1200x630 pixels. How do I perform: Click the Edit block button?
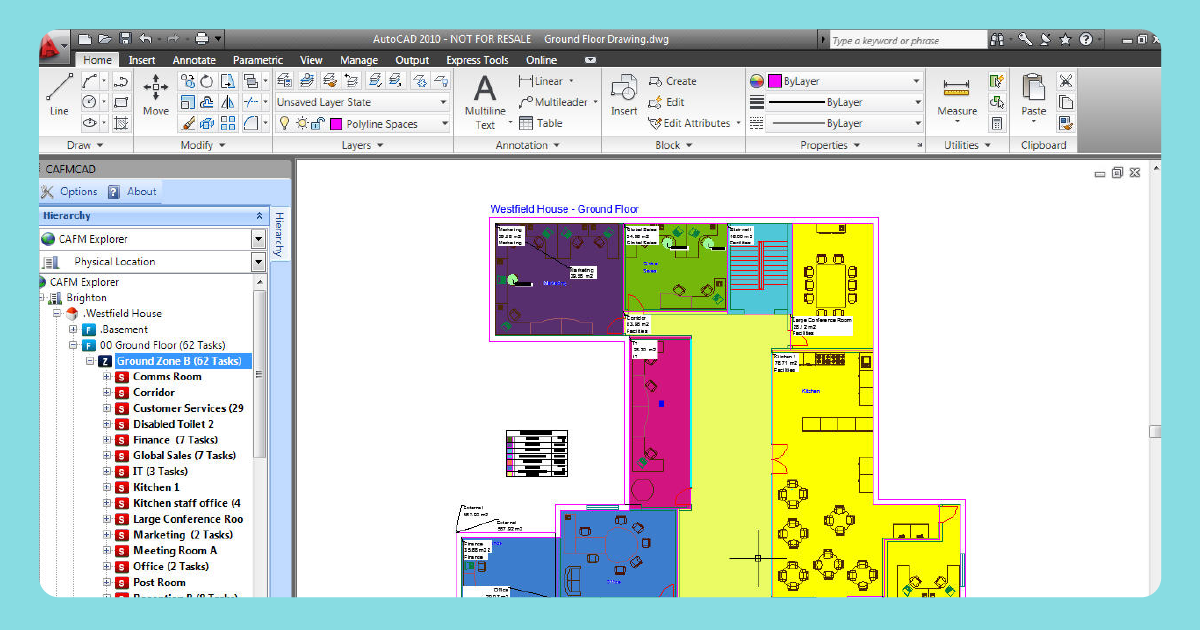click(667, 102)
